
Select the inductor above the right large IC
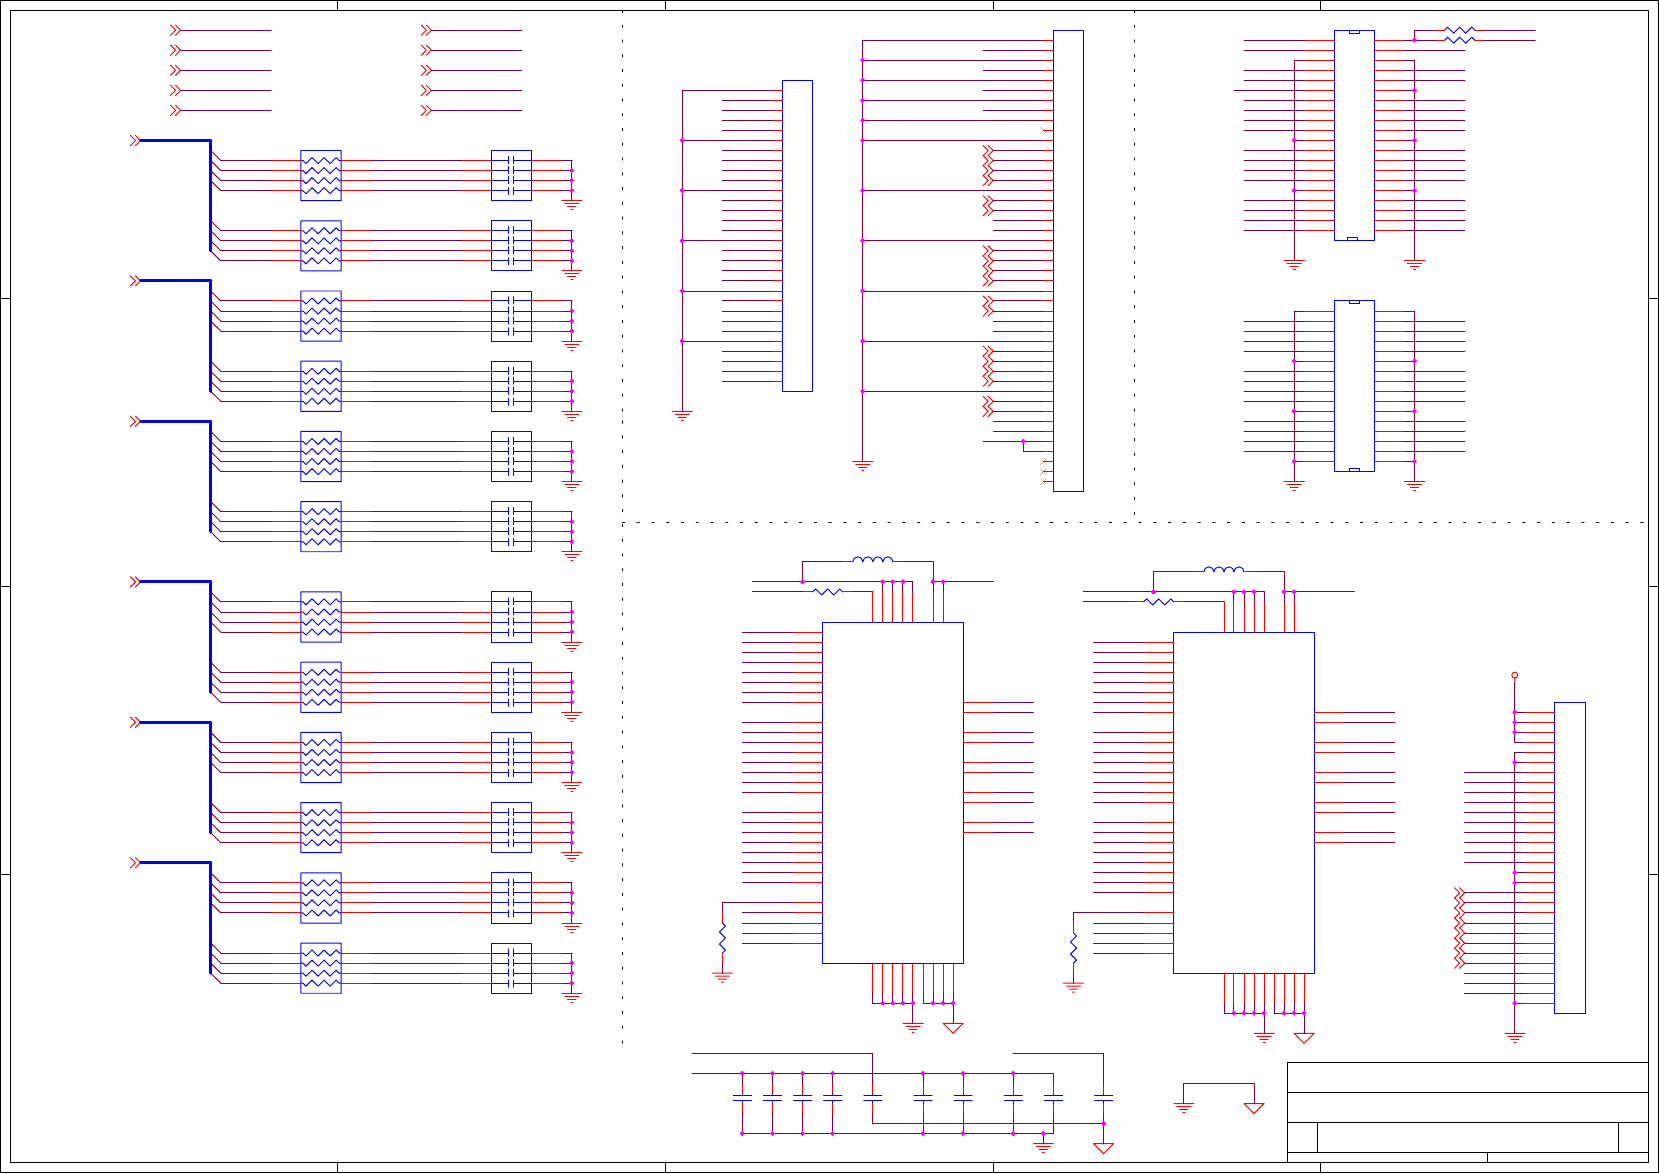(1223, 570)
